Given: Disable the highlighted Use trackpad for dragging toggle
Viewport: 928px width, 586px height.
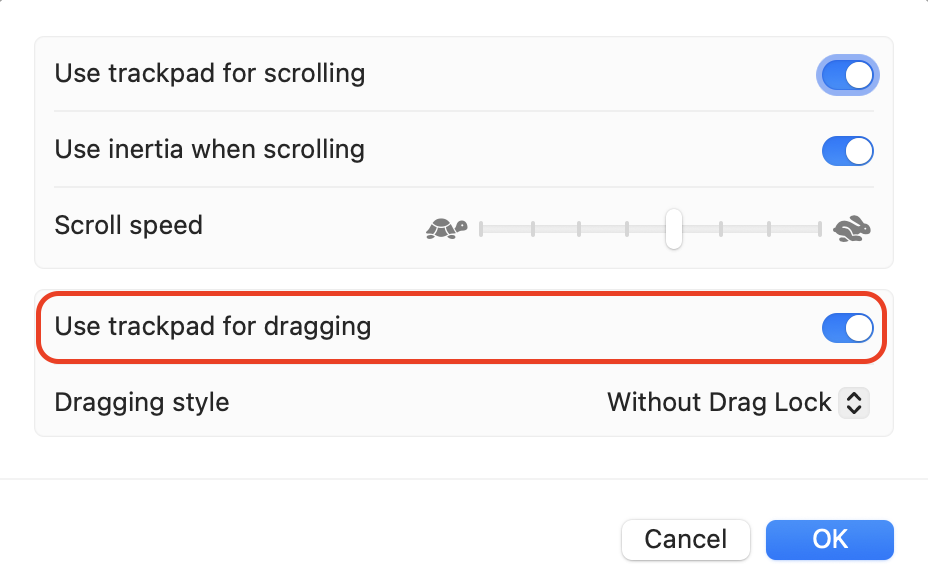Looking at the screenshot, I should click(x=847, y=328).
